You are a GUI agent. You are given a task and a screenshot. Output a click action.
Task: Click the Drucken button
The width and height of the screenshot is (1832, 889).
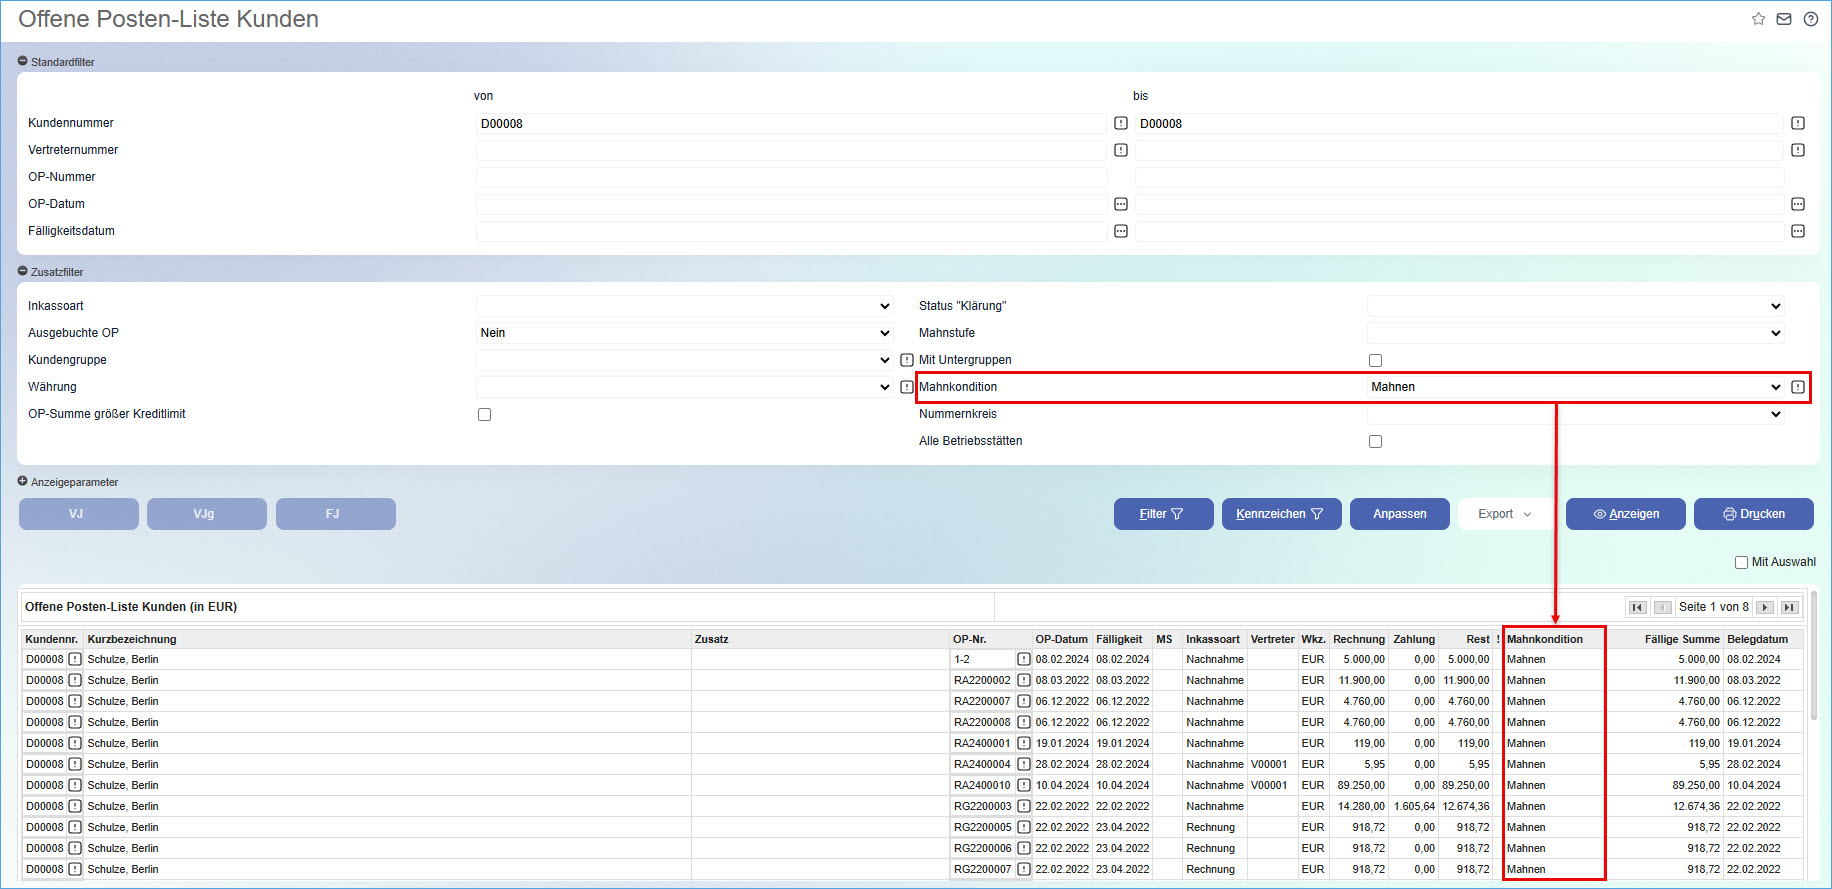[x=1753, y=514]
